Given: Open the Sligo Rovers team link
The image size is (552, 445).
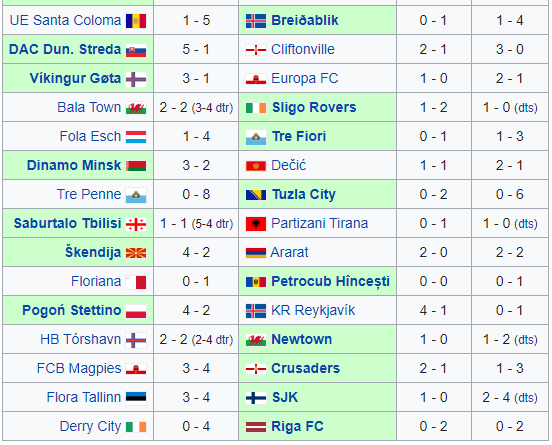Looking at the screenshot, I should coord(314,107).
